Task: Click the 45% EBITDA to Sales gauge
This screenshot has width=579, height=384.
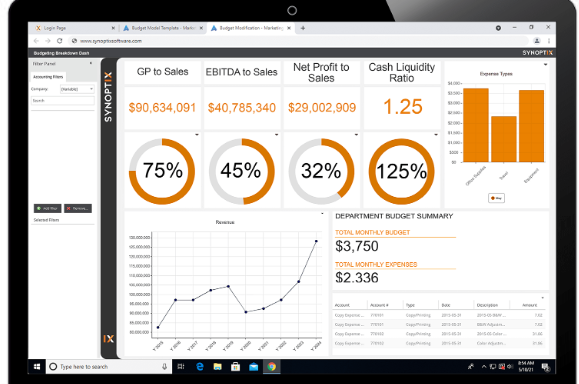Action: (x=241, y=171)
